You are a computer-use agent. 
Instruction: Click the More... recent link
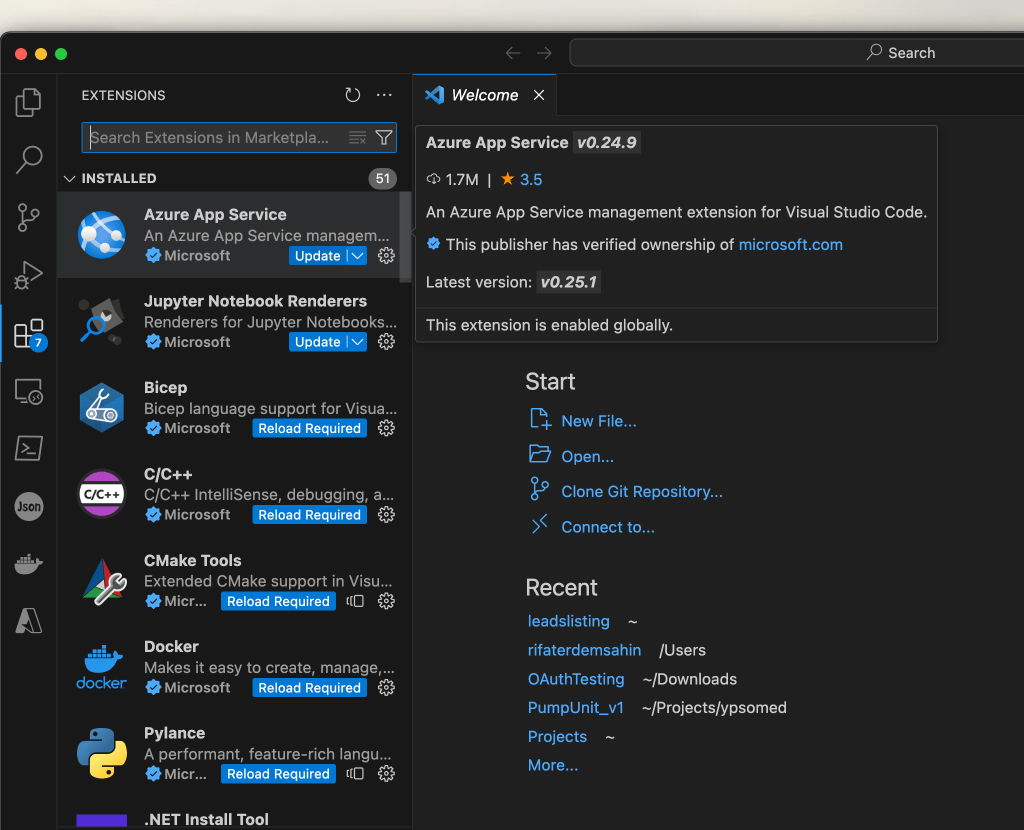552,765
